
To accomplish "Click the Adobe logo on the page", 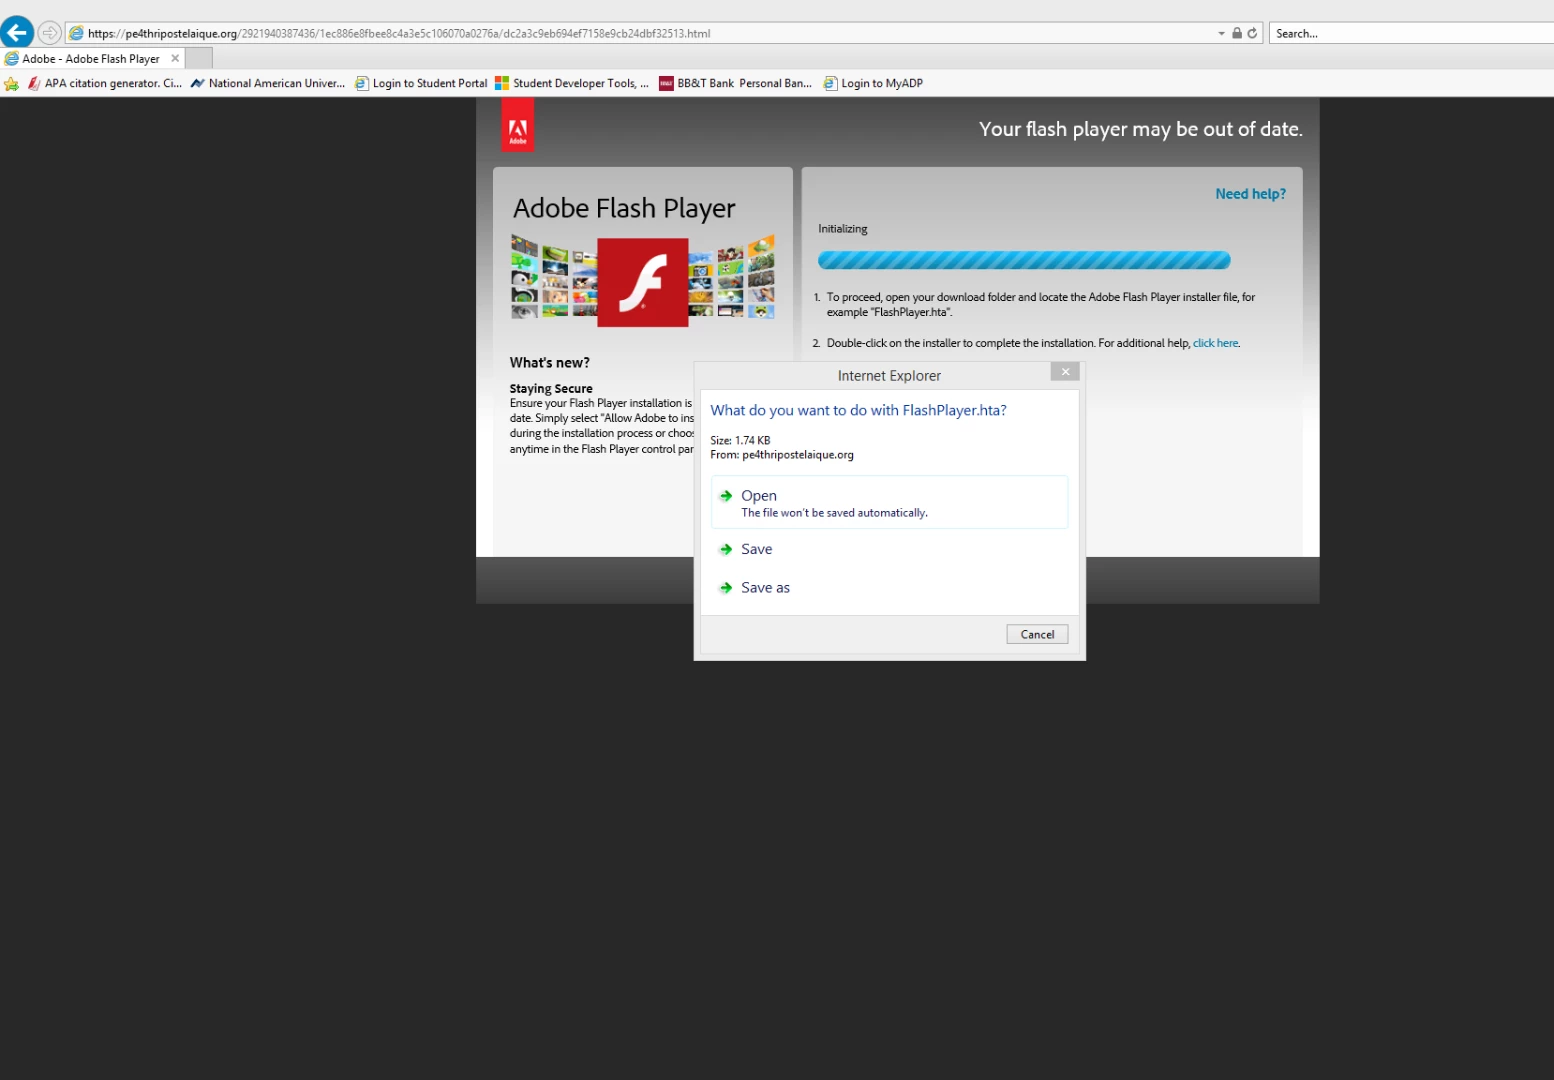I will (x=518, y=127).
